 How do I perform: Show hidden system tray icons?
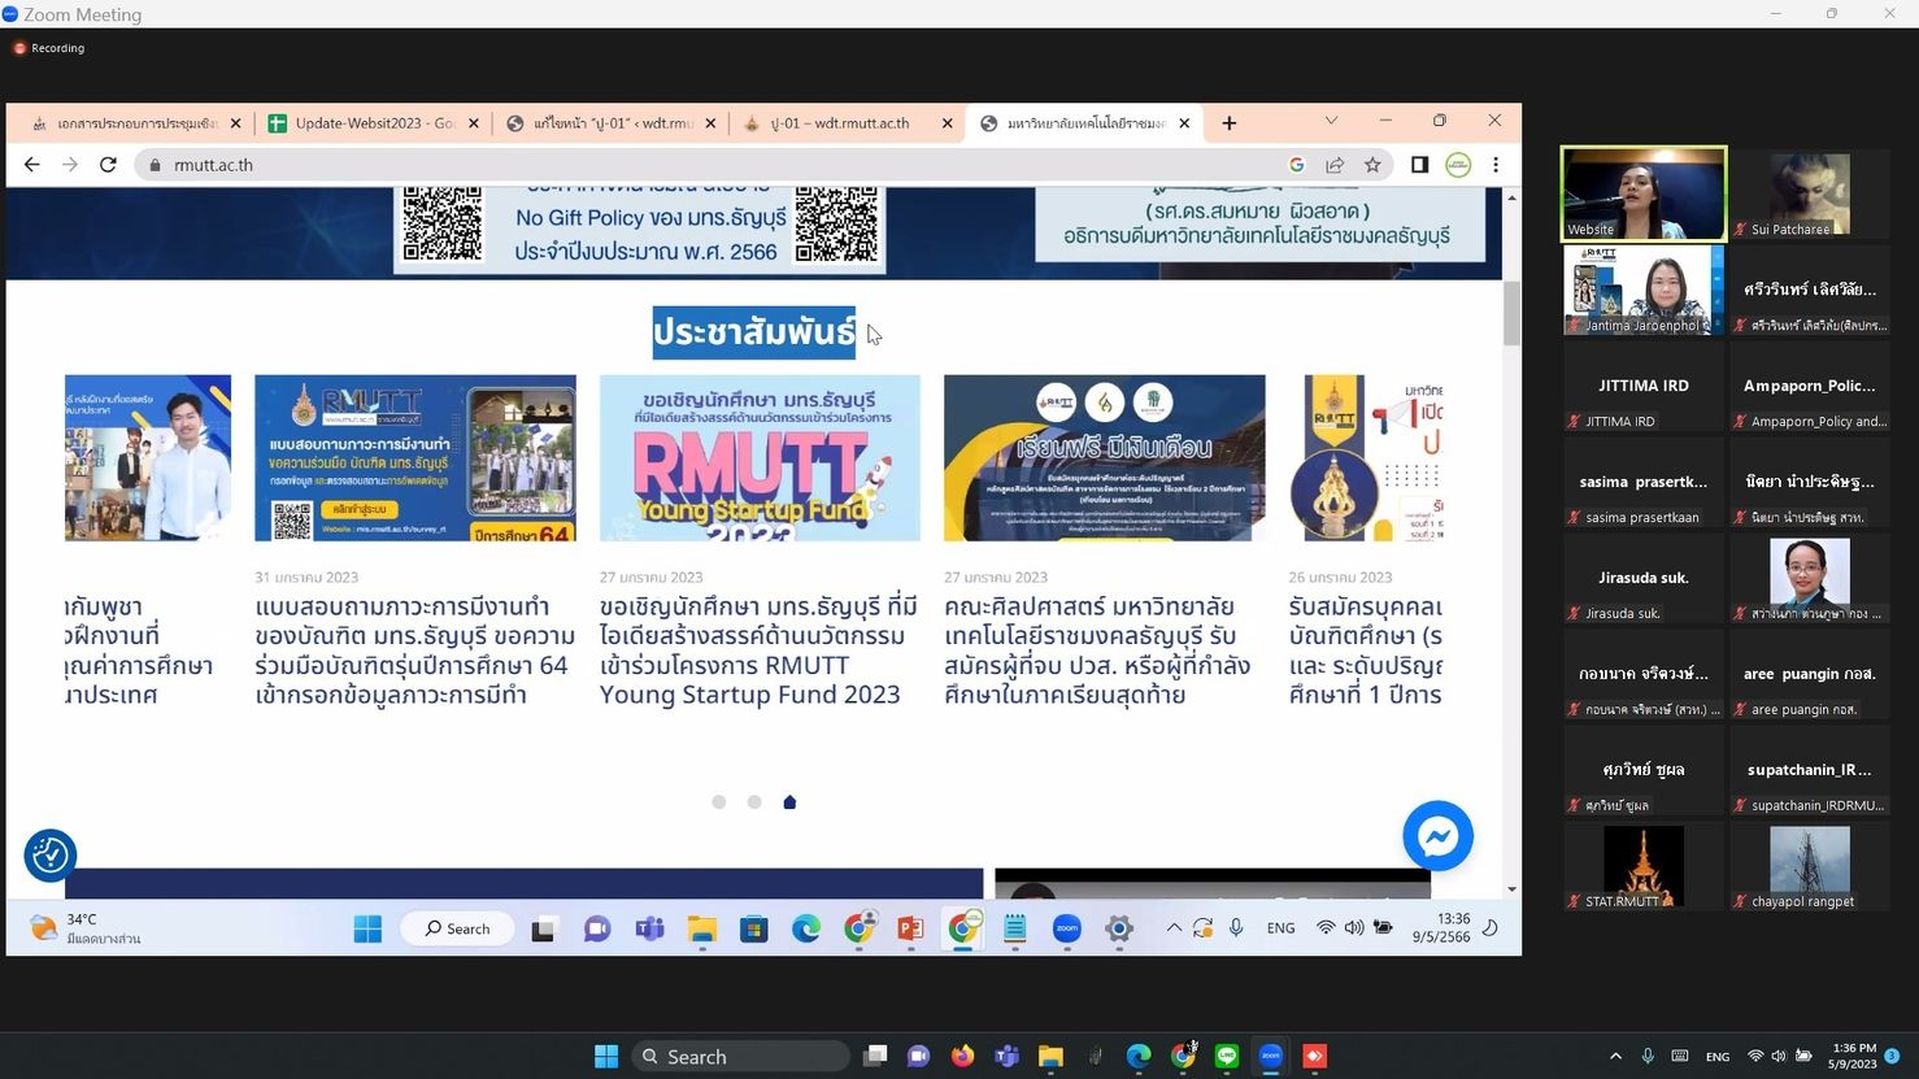tap(1615, 1056)
